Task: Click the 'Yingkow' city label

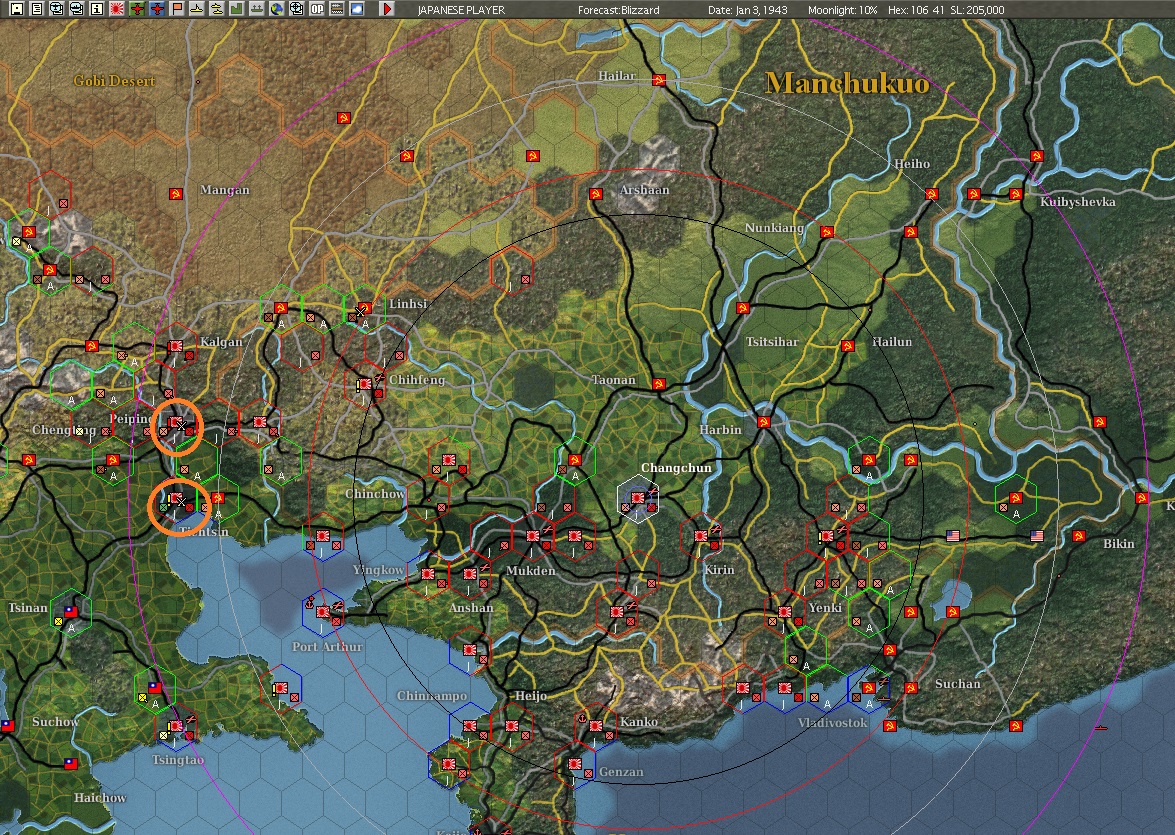Action: click(x=378, y=570)
